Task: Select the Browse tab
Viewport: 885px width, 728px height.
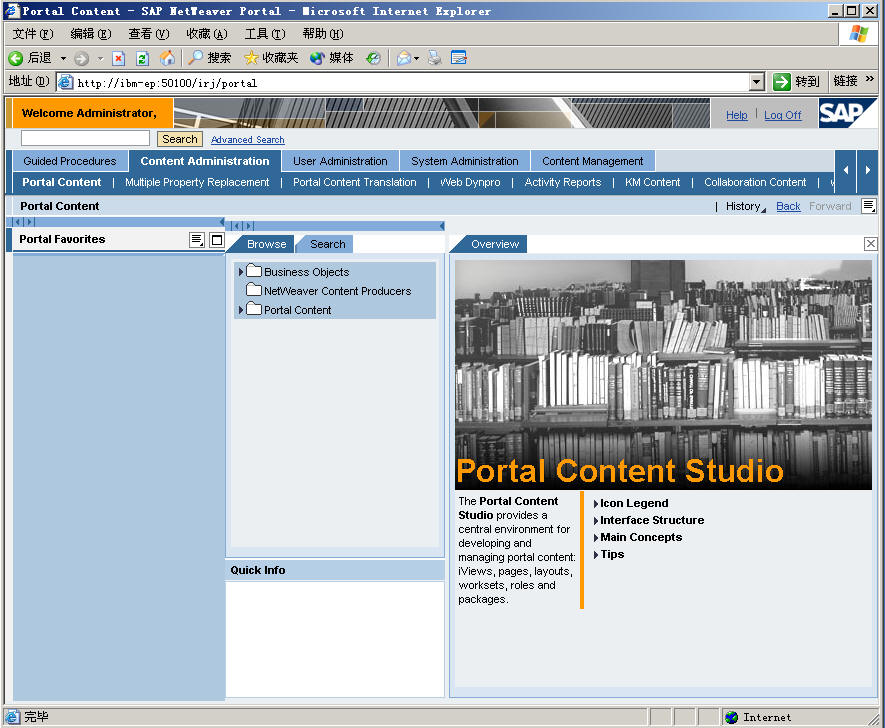Action: (266, 244)
